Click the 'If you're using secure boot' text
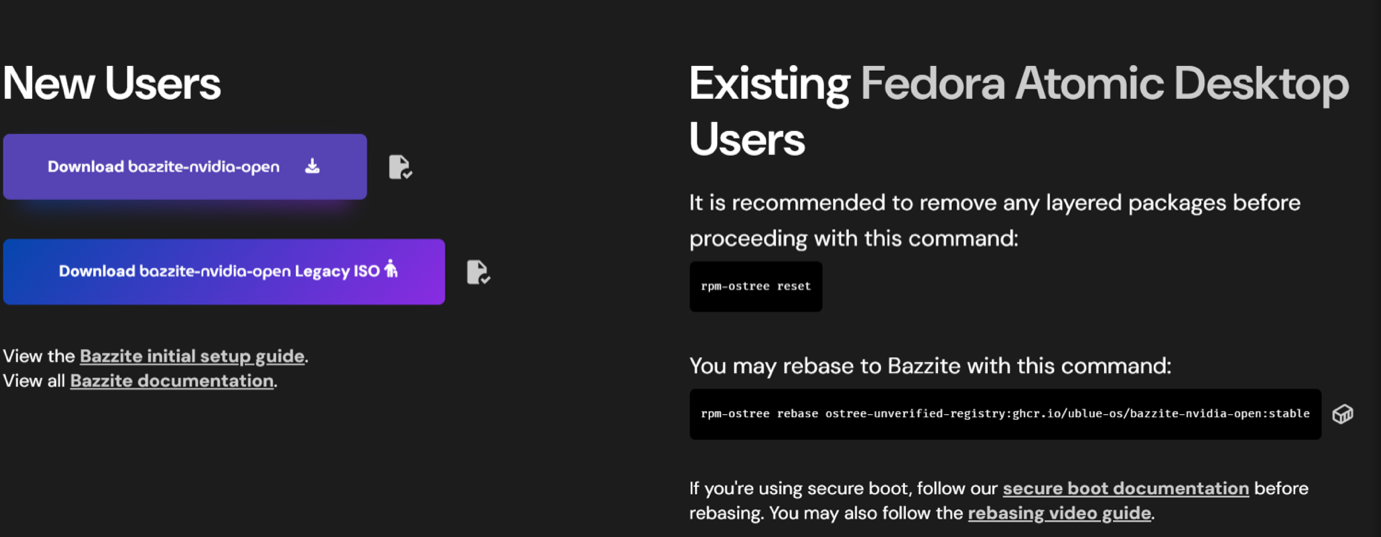This screenshot has height=537, width=1381. [844, 488]
